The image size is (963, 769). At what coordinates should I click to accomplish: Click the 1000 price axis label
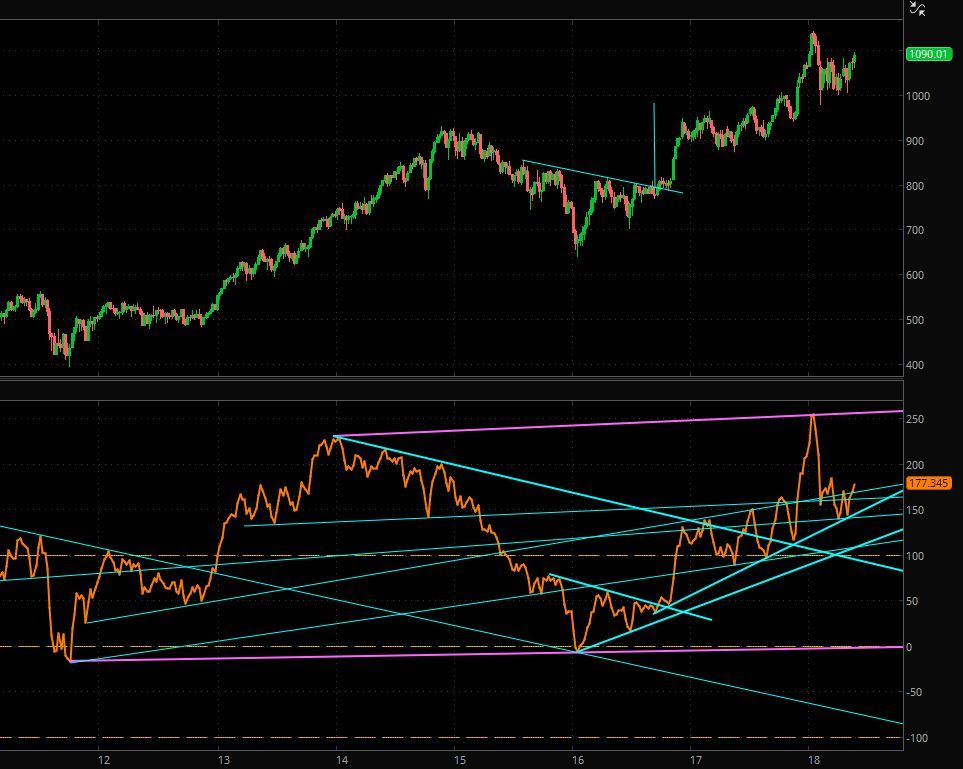[918, 96]
